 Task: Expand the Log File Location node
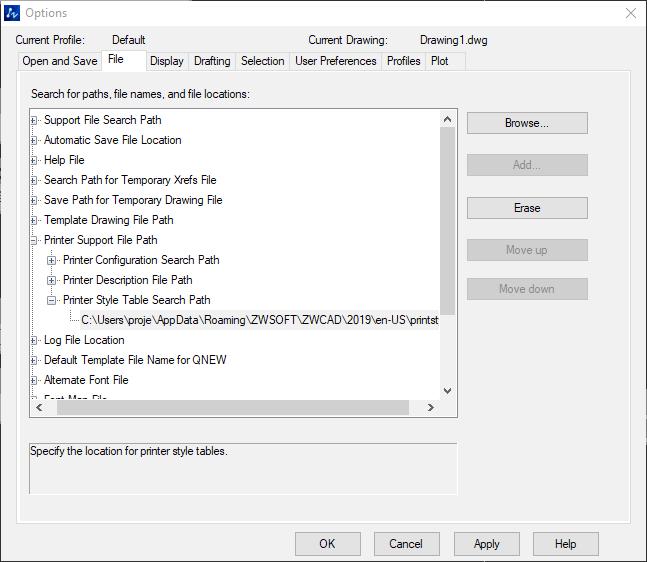coord(34,340)
